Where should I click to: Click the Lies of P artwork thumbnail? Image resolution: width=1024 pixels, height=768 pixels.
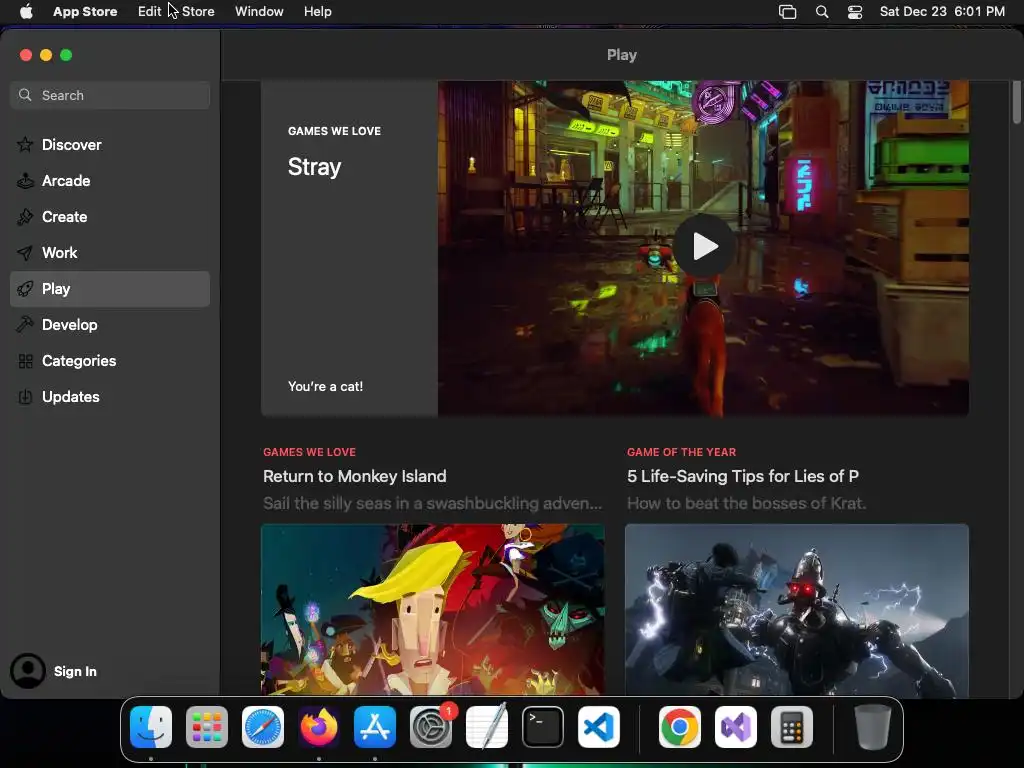[797, 609]
